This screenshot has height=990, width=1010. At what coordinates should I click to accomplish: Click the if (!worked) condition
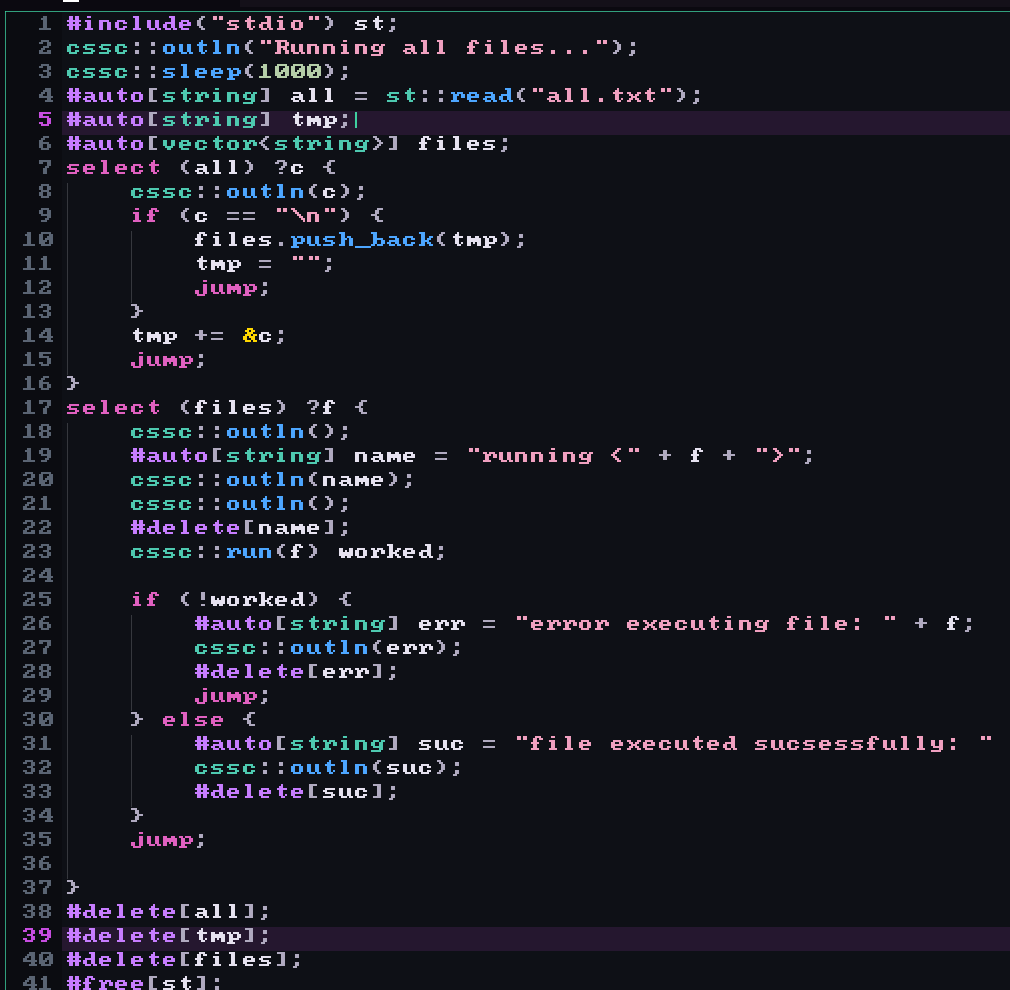pos(249,600)
